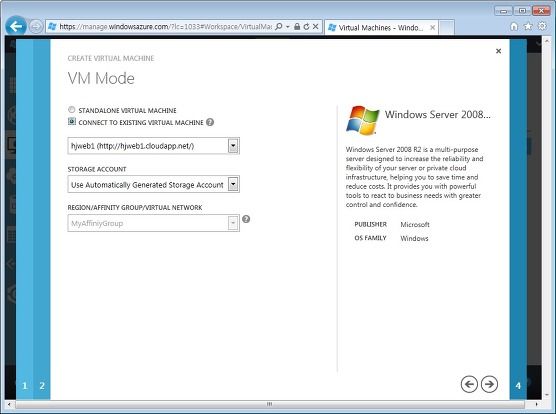The image size is (556, 414).
Task: Jump to wizard step 4
Action: (518, 386)
